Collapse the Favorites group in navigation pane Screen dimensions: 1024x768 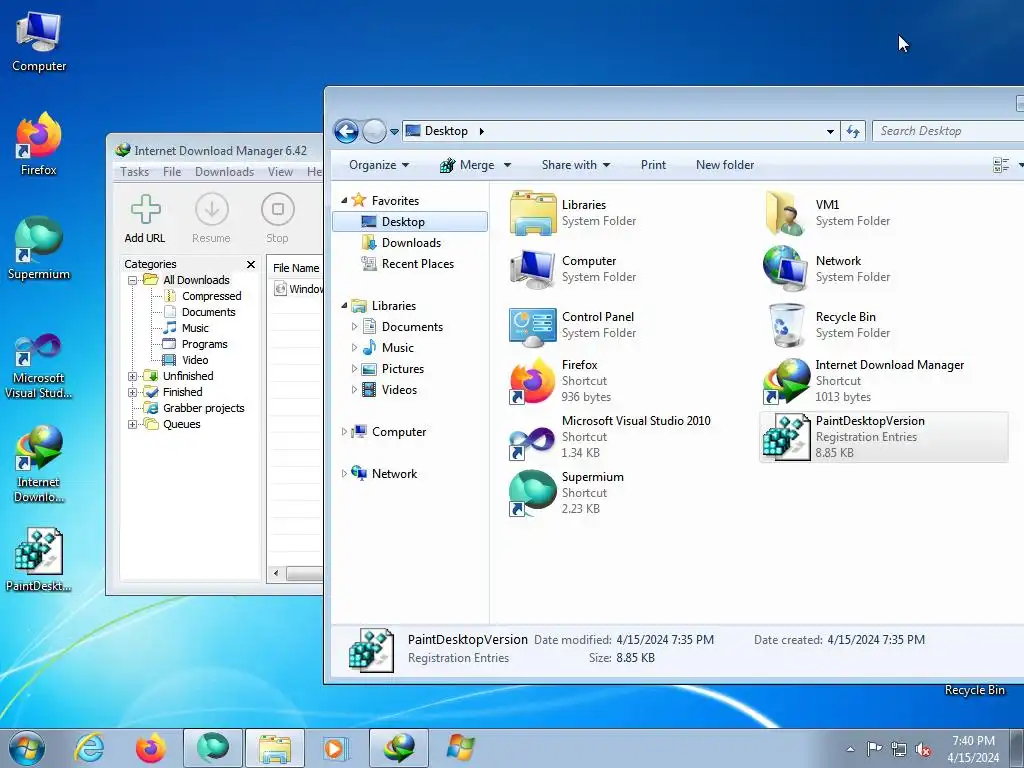click(344, 200)
